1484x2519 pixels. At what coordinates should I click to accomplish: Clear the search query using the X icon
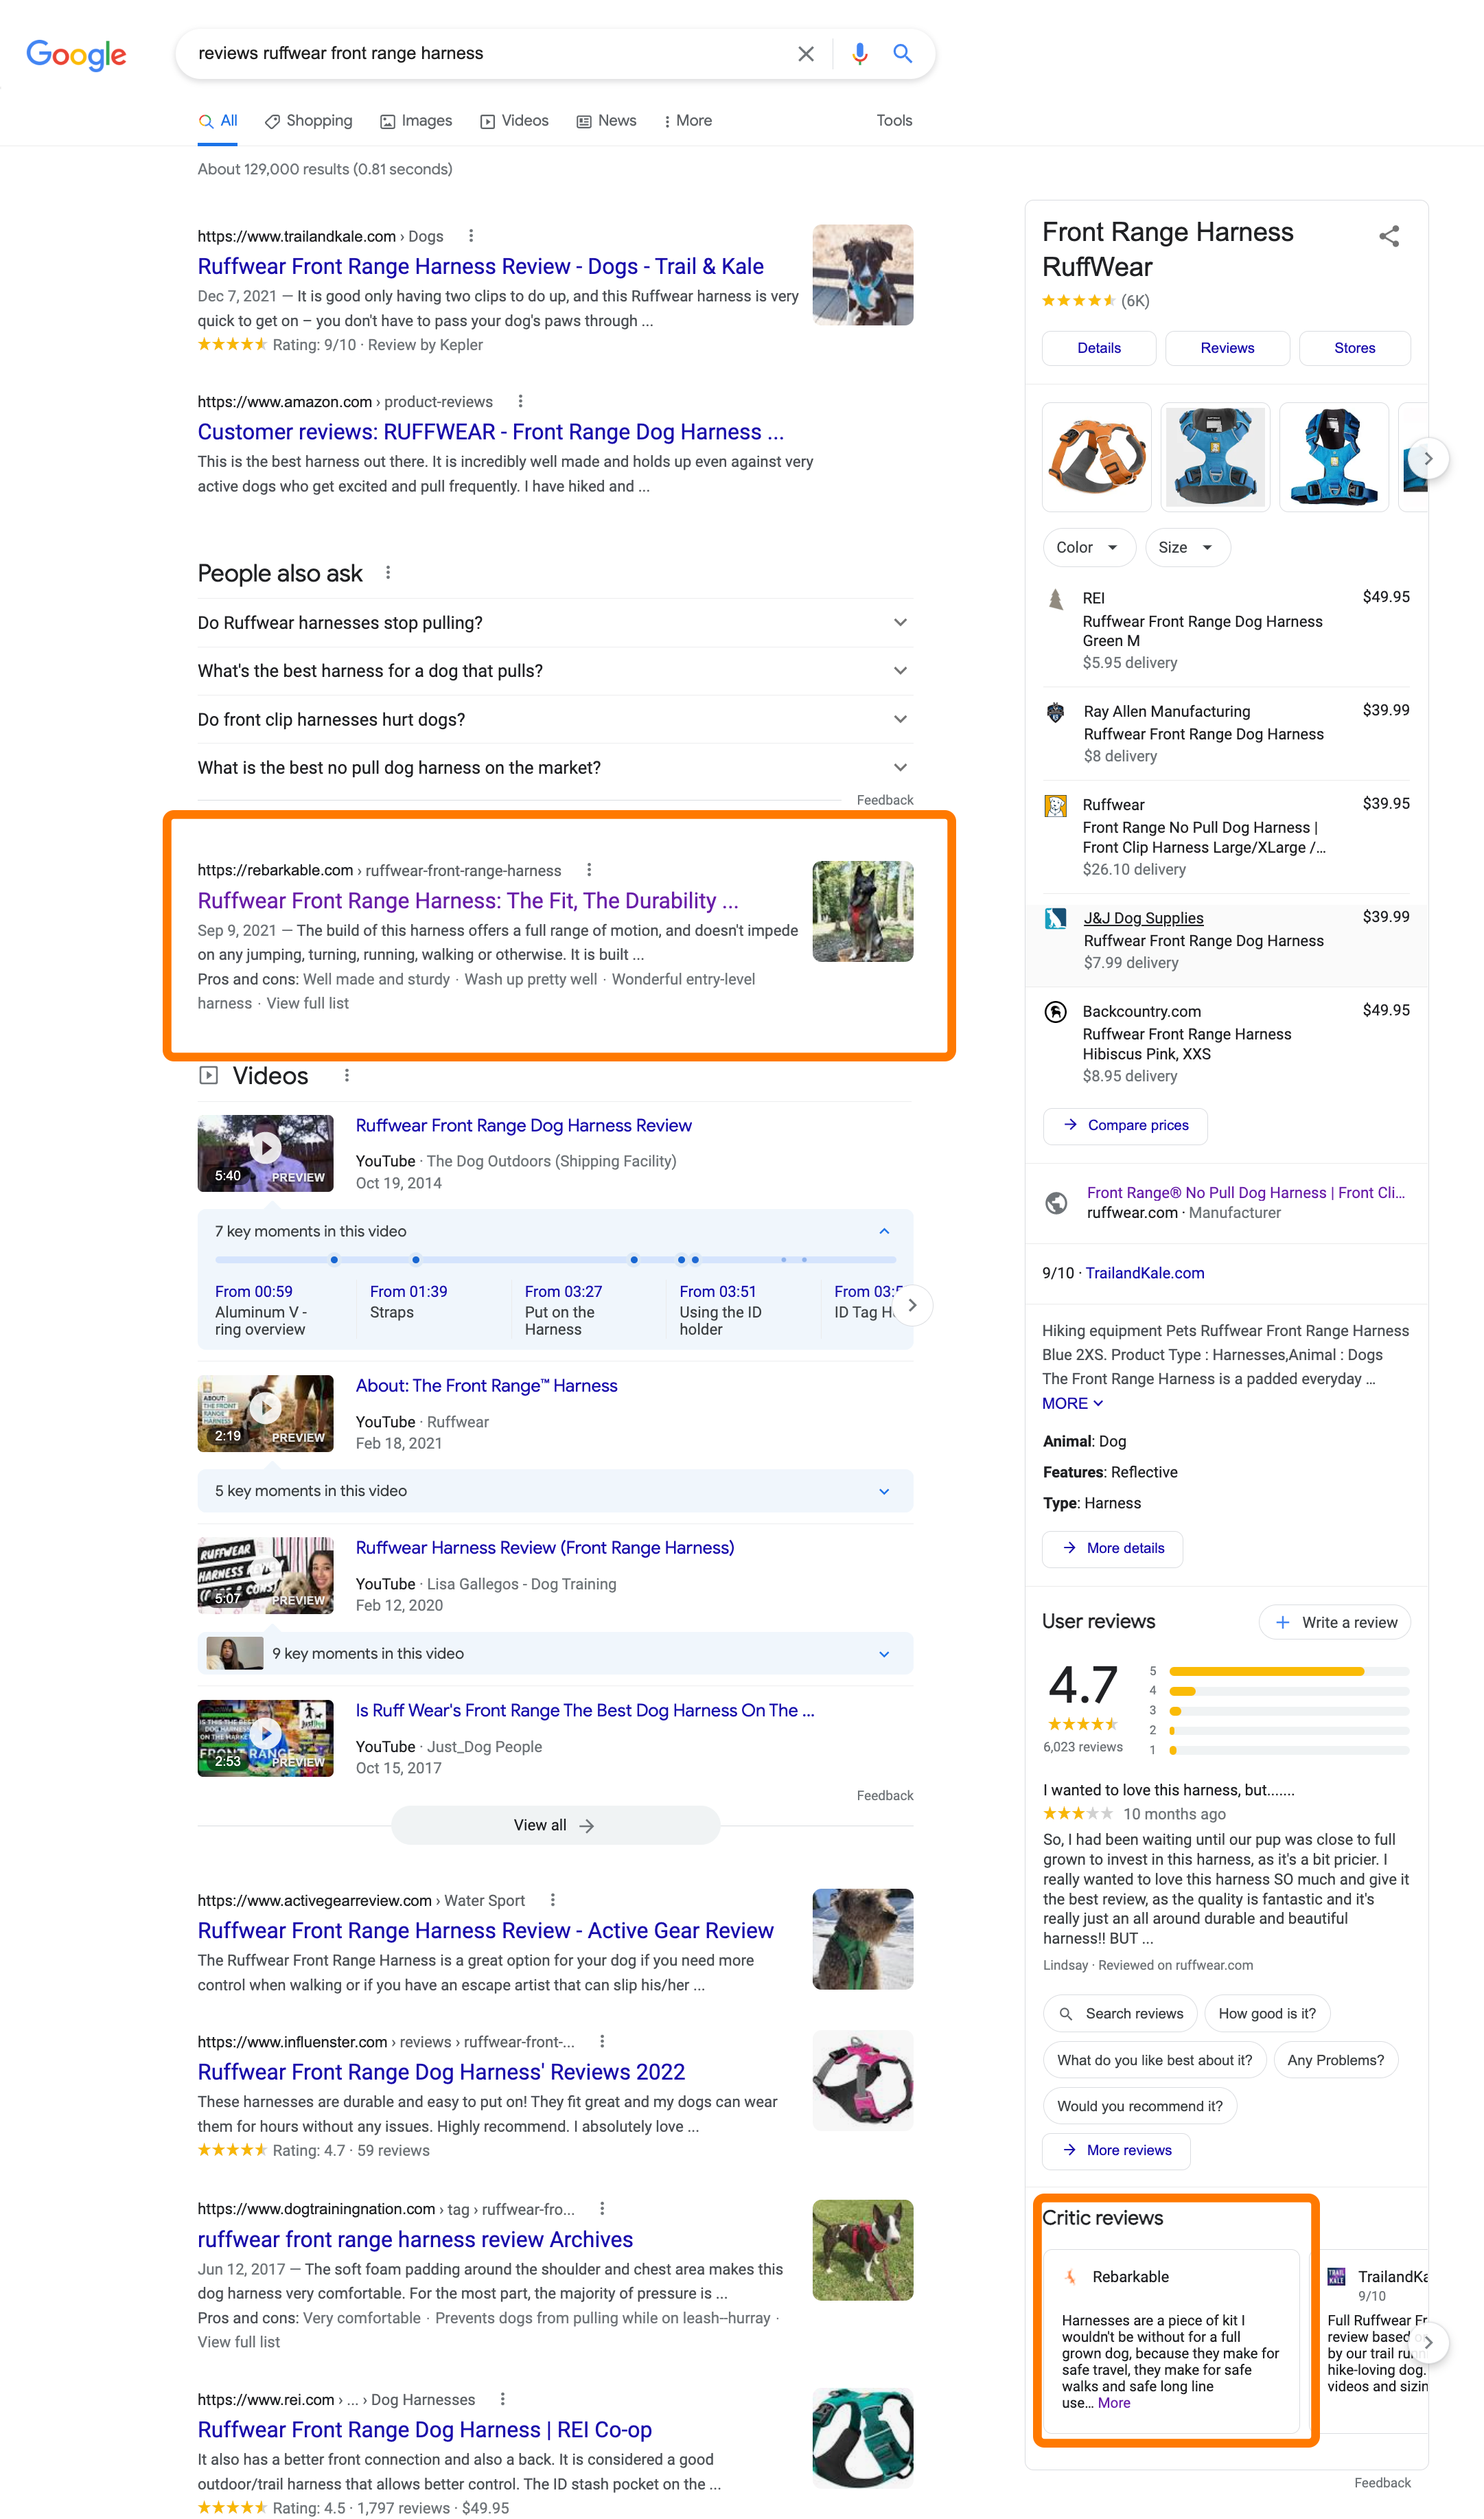(x=806, y=53)
